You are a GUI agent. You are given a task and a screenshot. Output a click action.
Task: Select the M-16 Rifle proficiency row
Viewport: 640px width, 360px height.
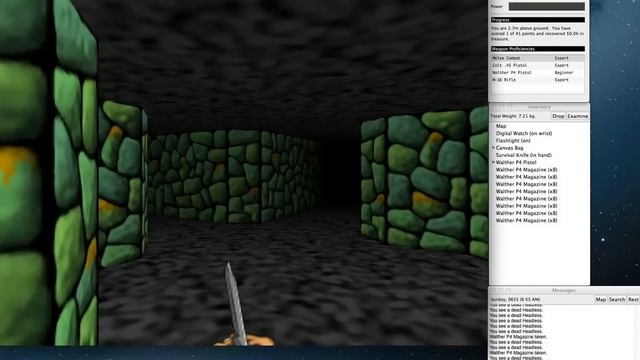point(538,80)
